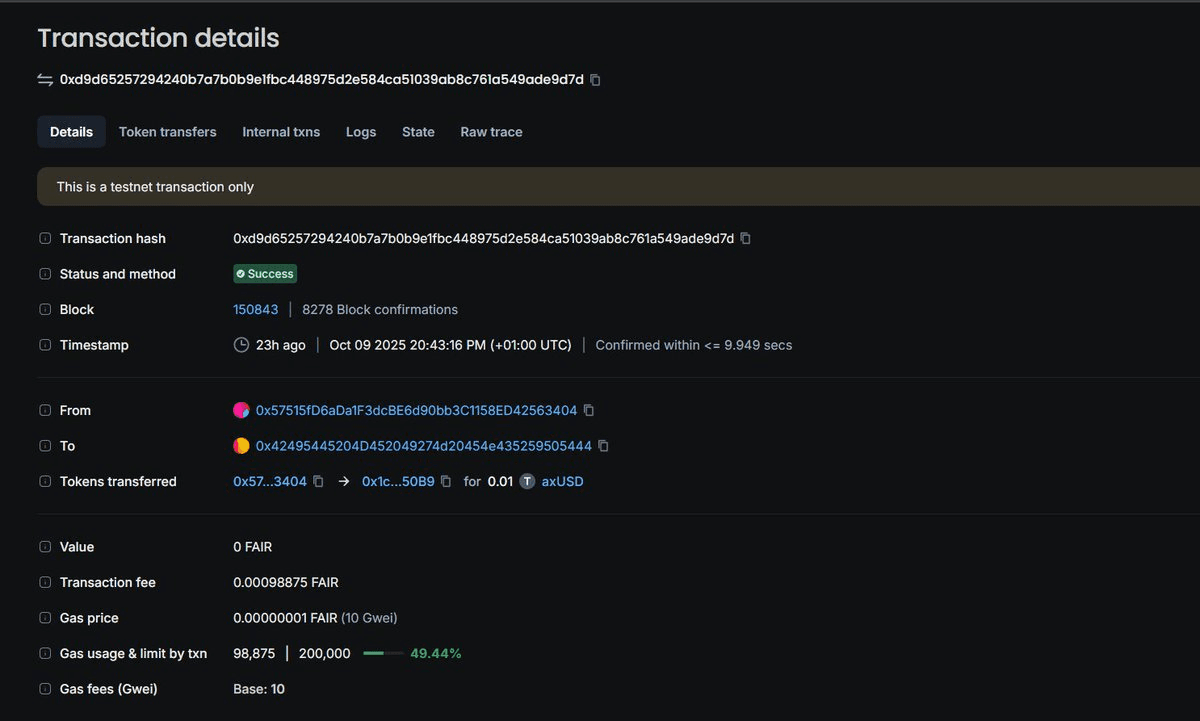Copy the To address
The width and height of the screenshot is (1200, 721).
coord(603,446)
